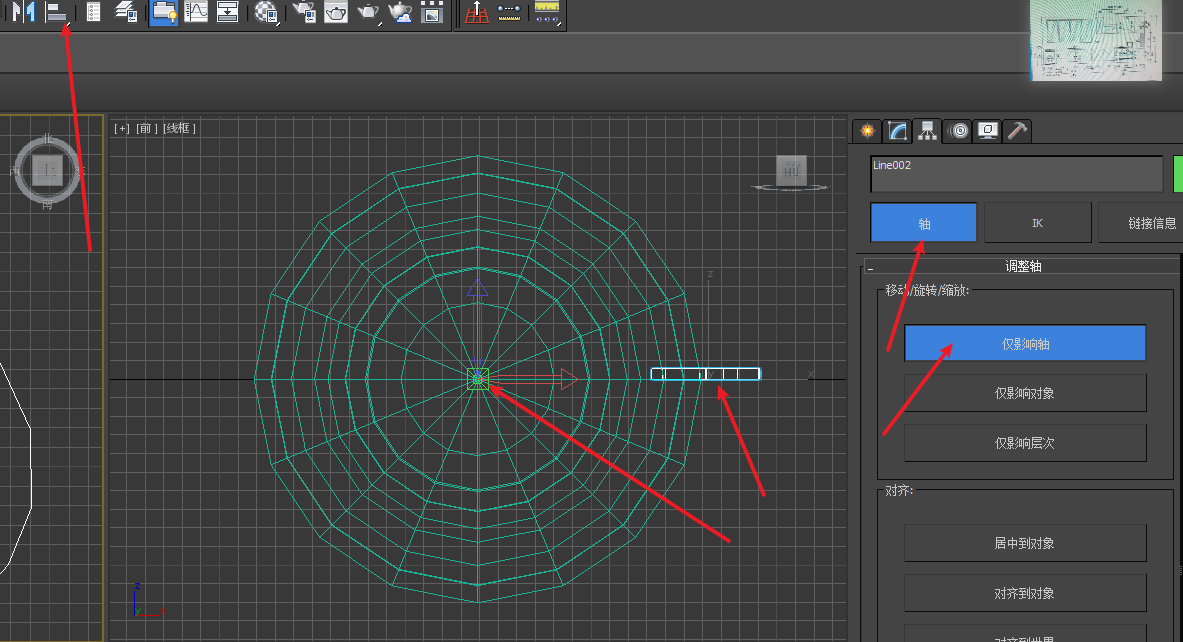
Task: Open the Material Editor sphere icon
Action: pyautogui.click(x=266, y=12)
